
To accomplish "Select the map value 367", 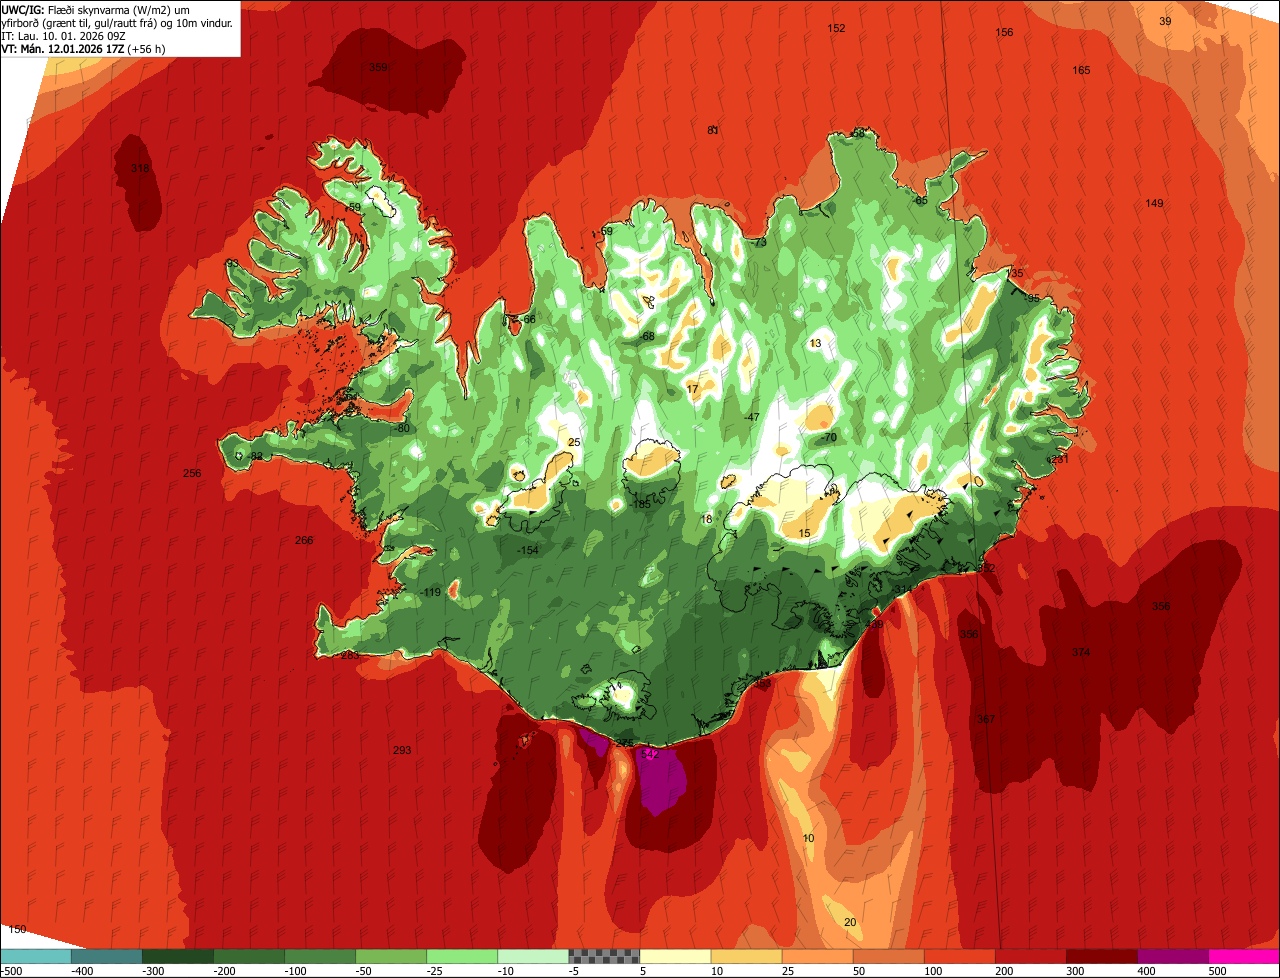I will click(986, 719).
